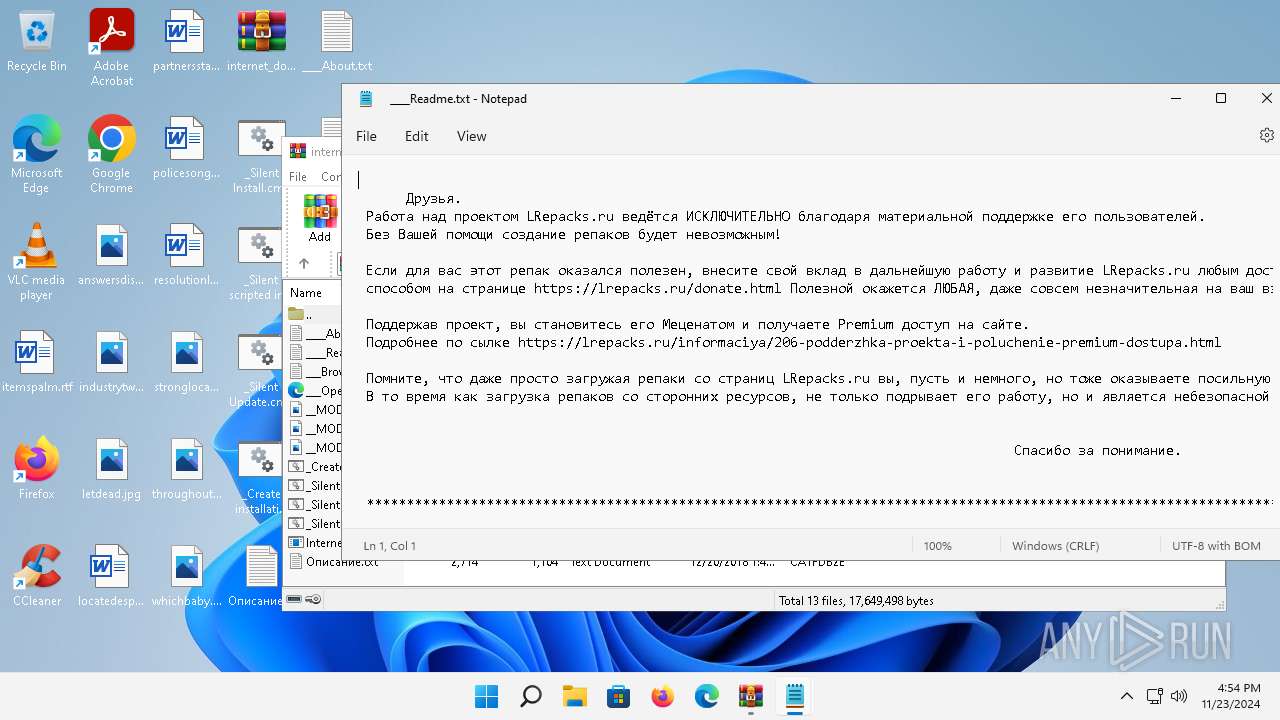This screenshot has height=720, width=1280.
Task: Select the answersdis... image file icon
Action: click(x=112, y=255)
